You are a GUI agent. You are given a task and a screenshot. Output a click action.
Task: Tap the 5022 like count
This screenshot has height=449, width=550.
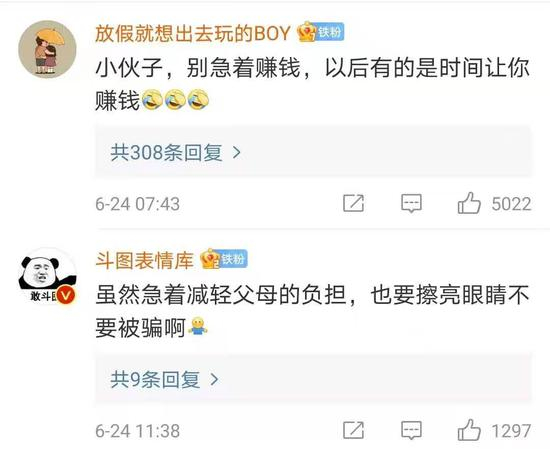tap(511, 204)
